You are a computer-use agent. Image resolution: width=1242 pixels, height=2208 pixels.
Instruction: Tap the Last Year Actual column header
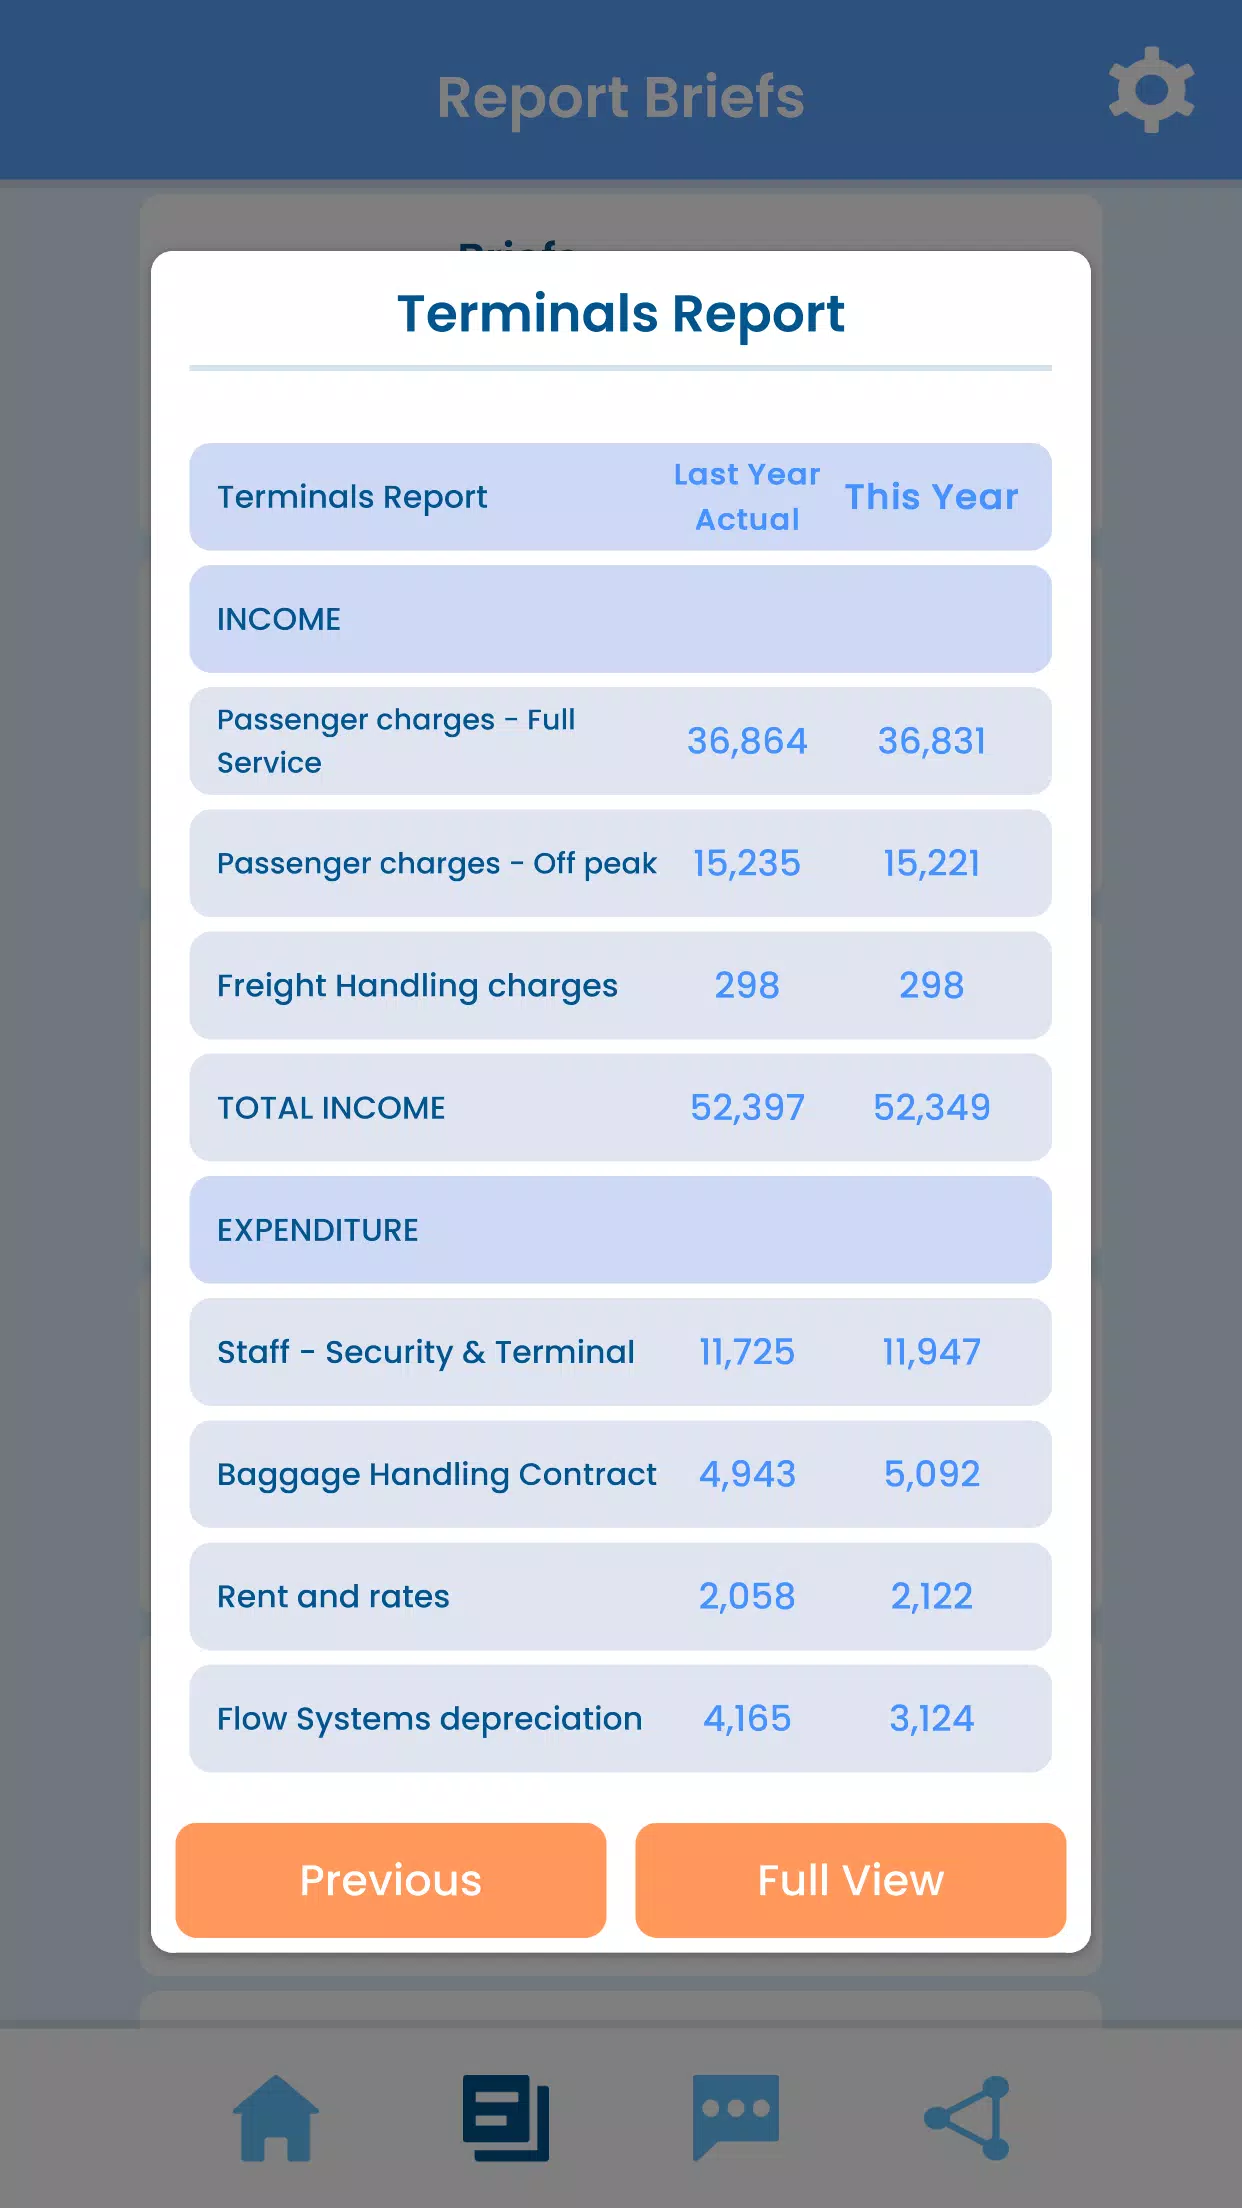[x=747, y=497]
